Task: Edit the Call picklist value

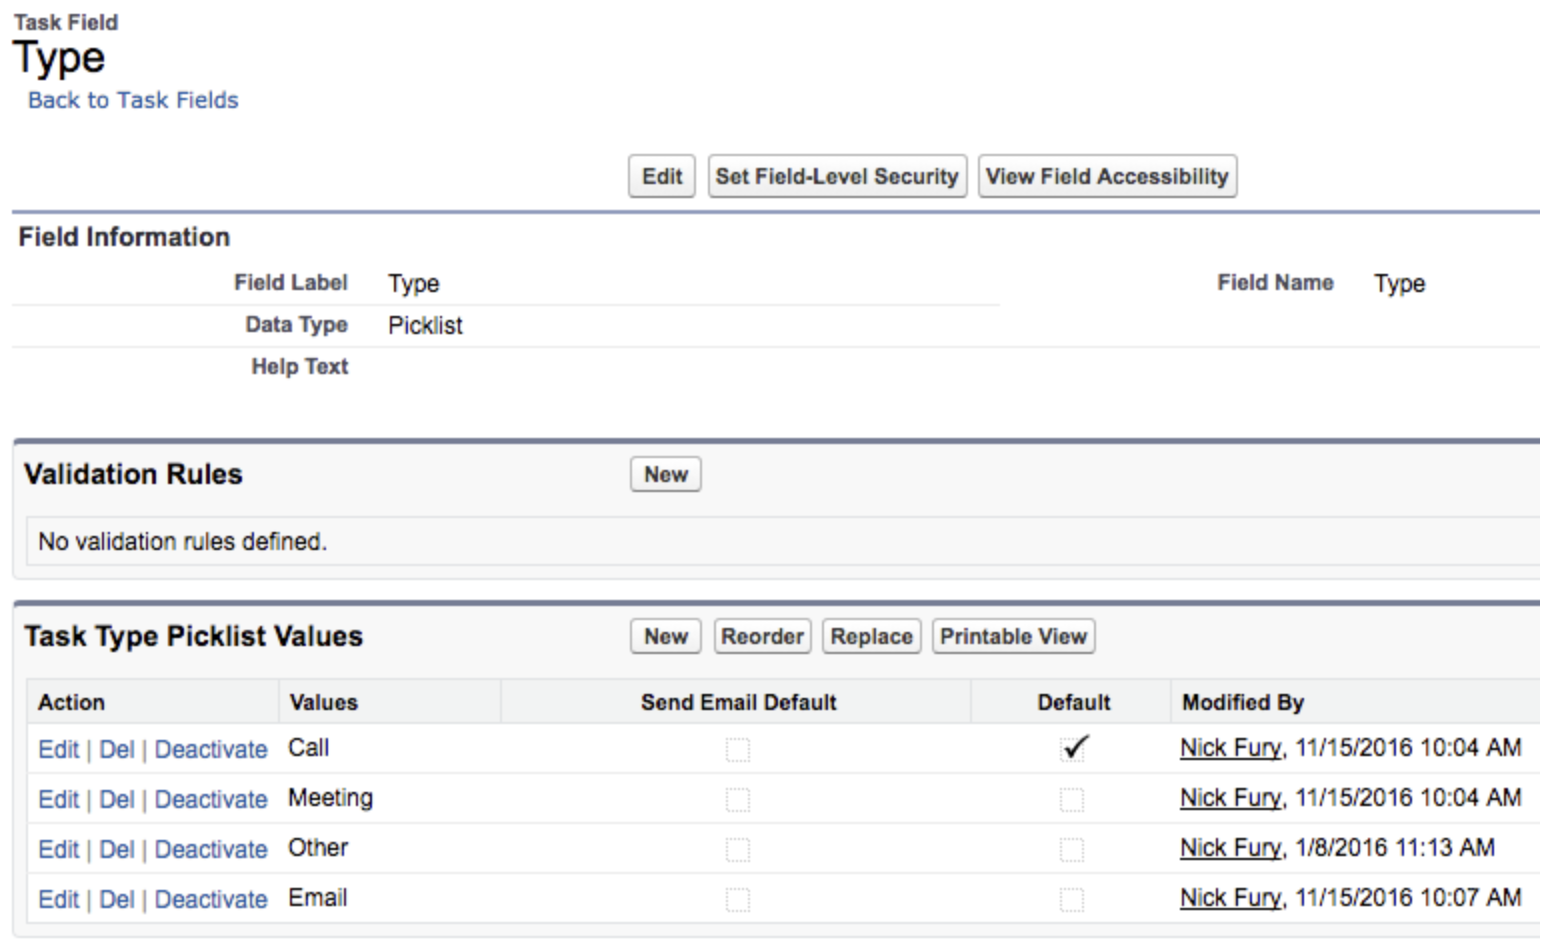Action: pos(58,749)
